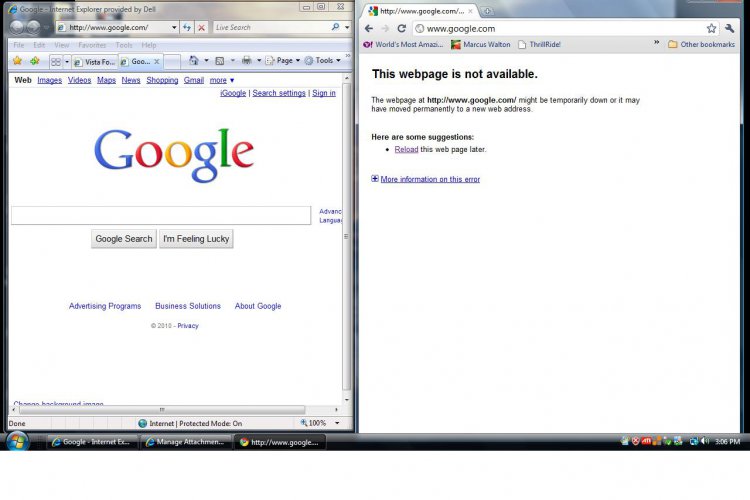Open IE Edit menu
Viewport: 750px width, 500px height.
[39, 45]
